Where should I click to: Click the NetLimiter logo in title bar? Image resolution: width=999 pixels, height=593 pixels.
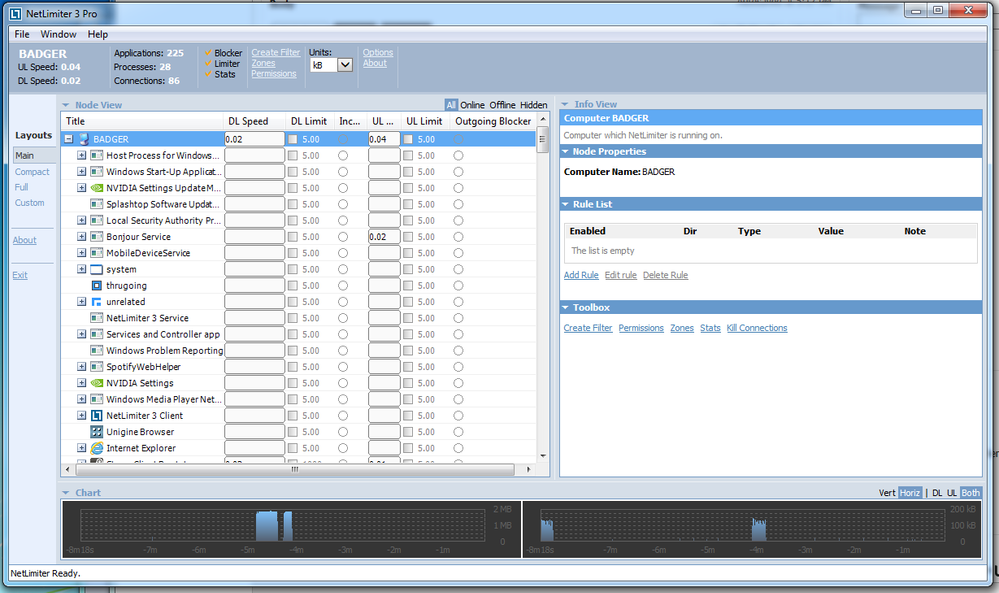coord(15,13)
